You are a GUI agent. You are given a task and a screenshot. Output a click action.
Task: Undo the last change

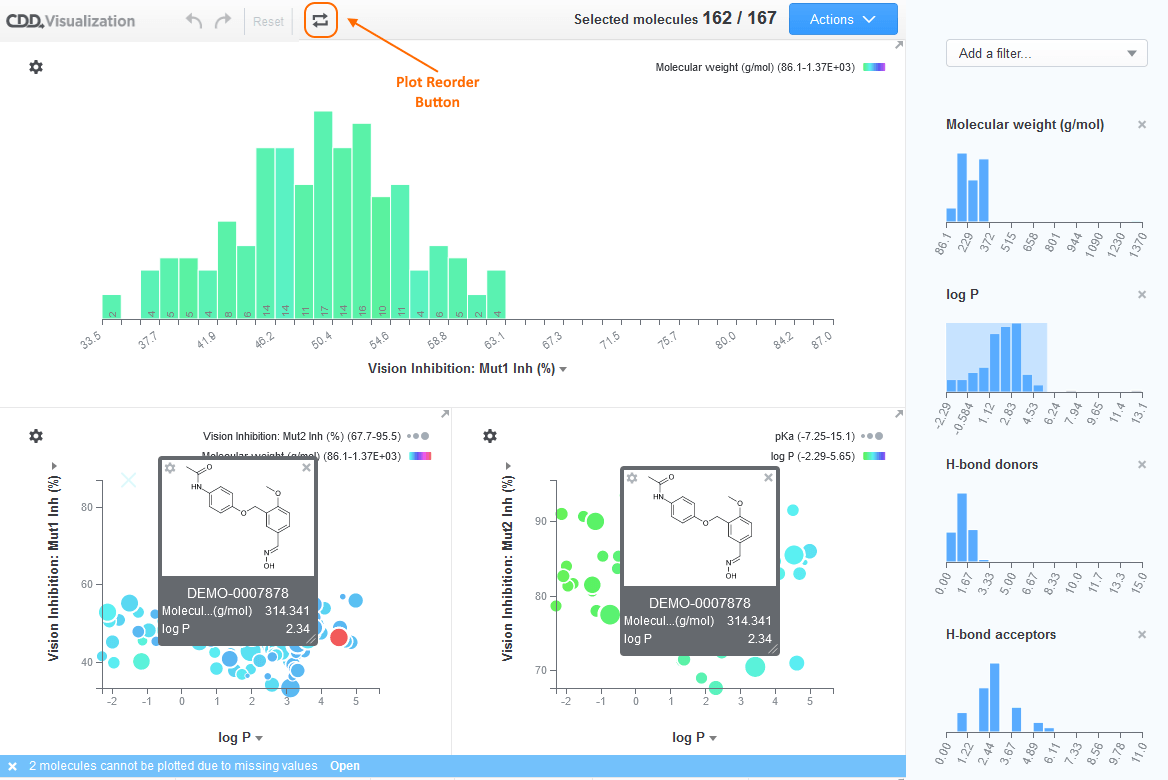(193, 20)
